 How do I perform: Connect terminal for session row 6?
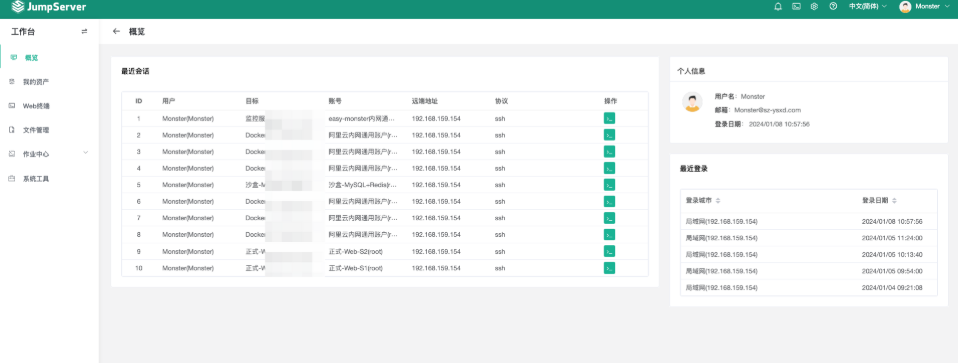click(x=609, y=201)
